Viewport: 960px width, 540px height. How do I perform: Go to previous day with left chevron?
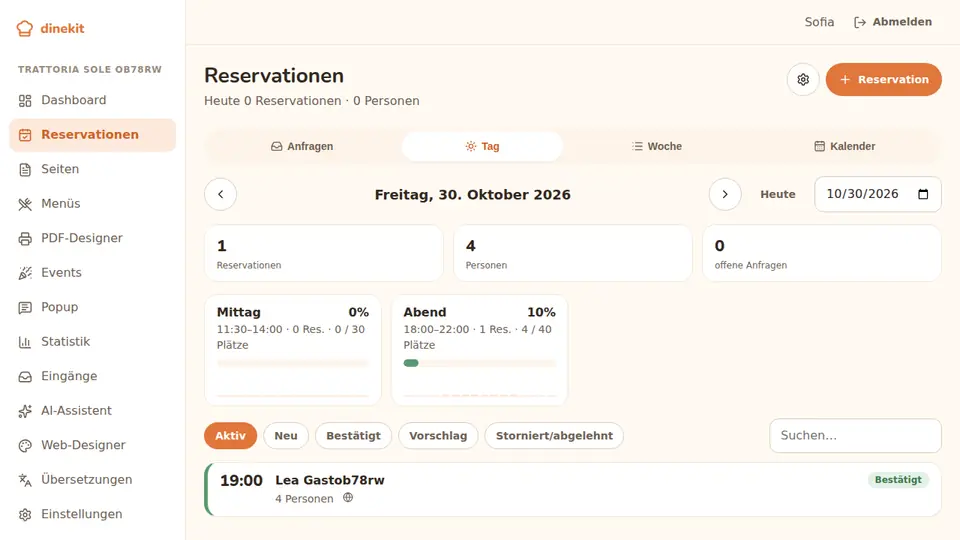220,194
